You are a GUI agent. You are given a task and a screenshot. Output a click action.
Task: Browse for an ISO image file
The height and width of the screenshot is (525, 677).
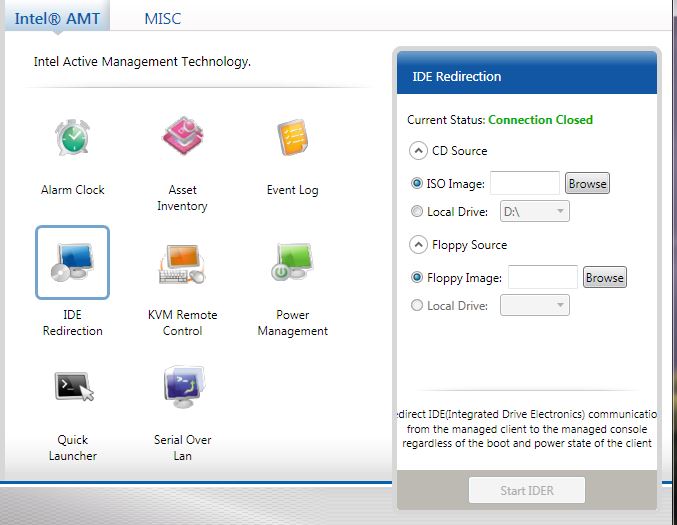[x=587, y=183]
